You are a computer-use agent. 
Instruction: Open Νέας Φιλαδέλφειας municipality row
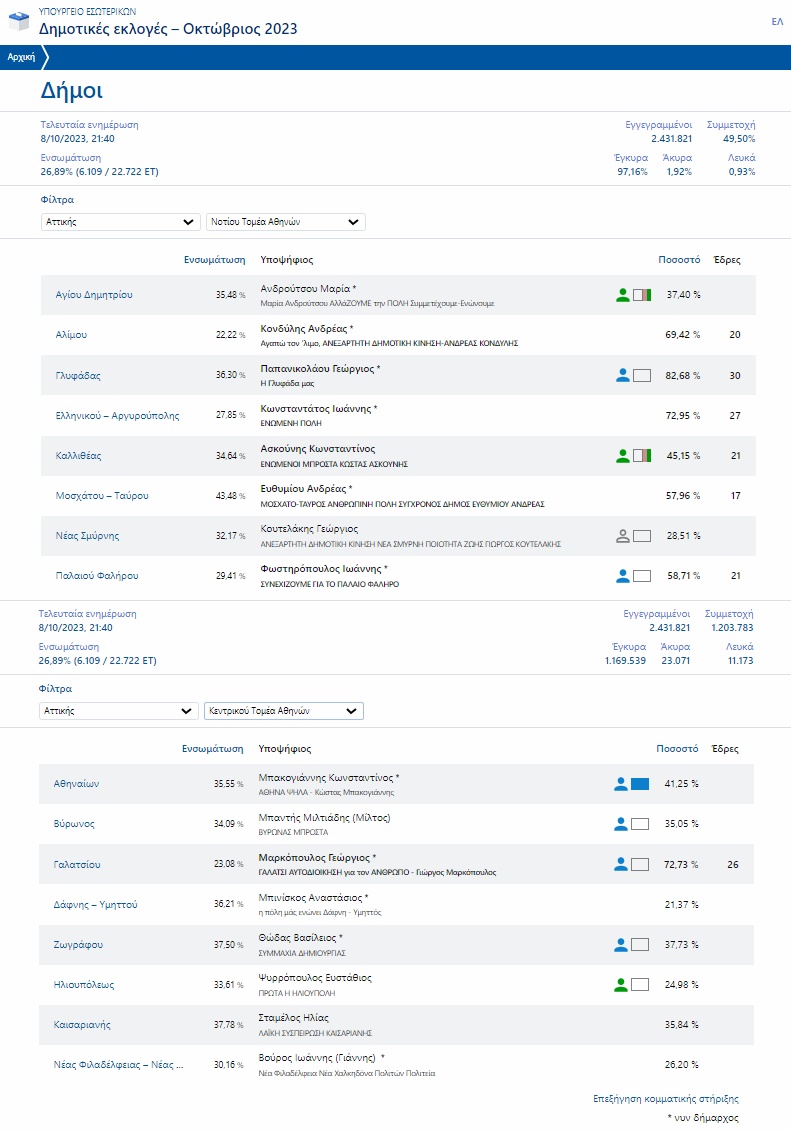pos(396,1064)
